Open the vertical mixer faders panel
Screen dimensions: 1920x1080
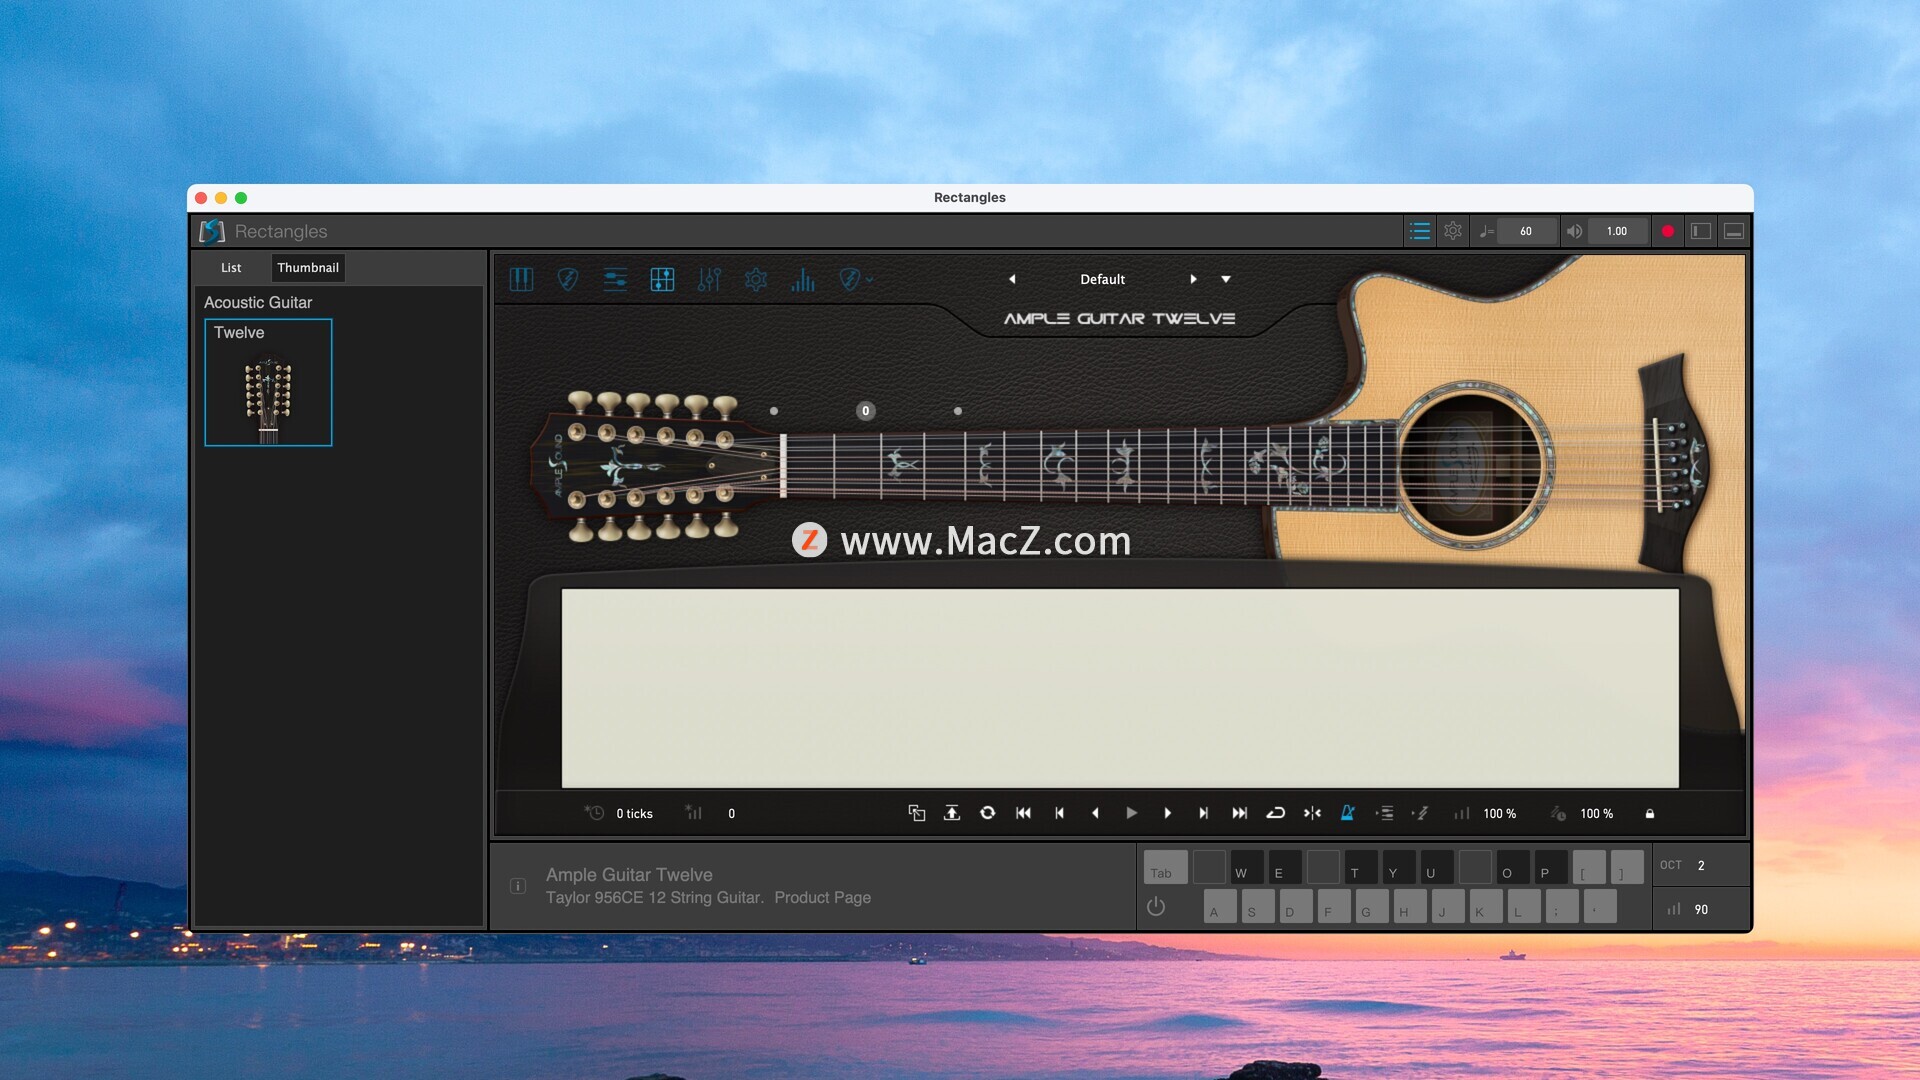click(709, 280)
